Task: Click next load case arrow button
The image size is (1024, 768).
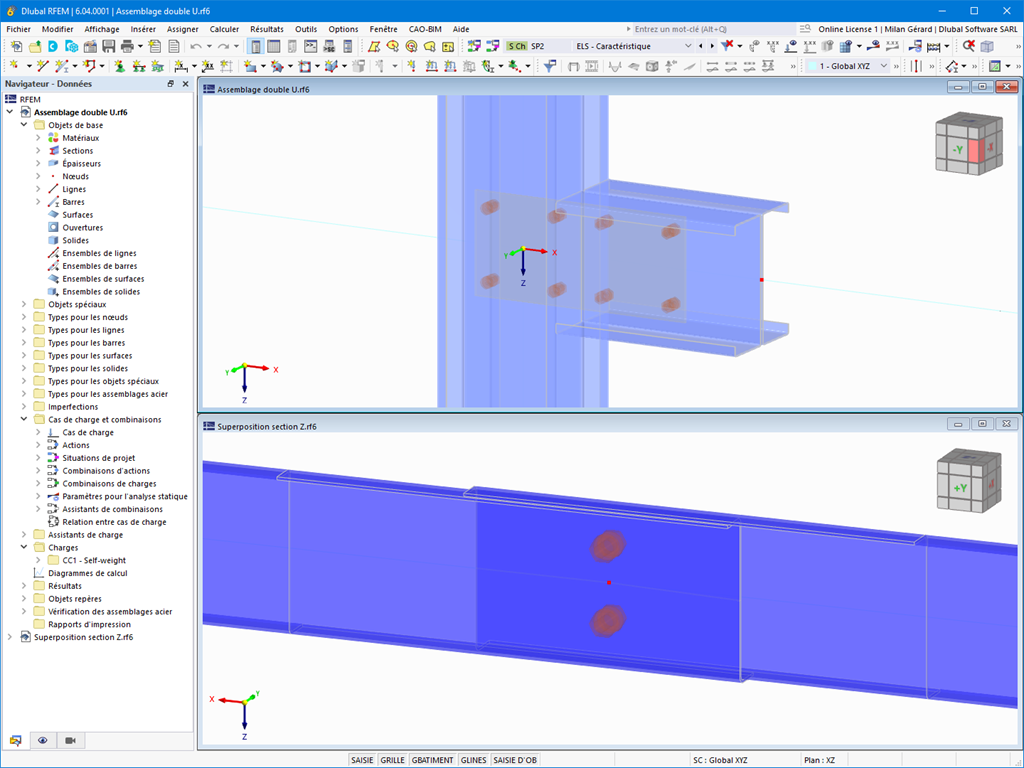Action: coord(712,46)
